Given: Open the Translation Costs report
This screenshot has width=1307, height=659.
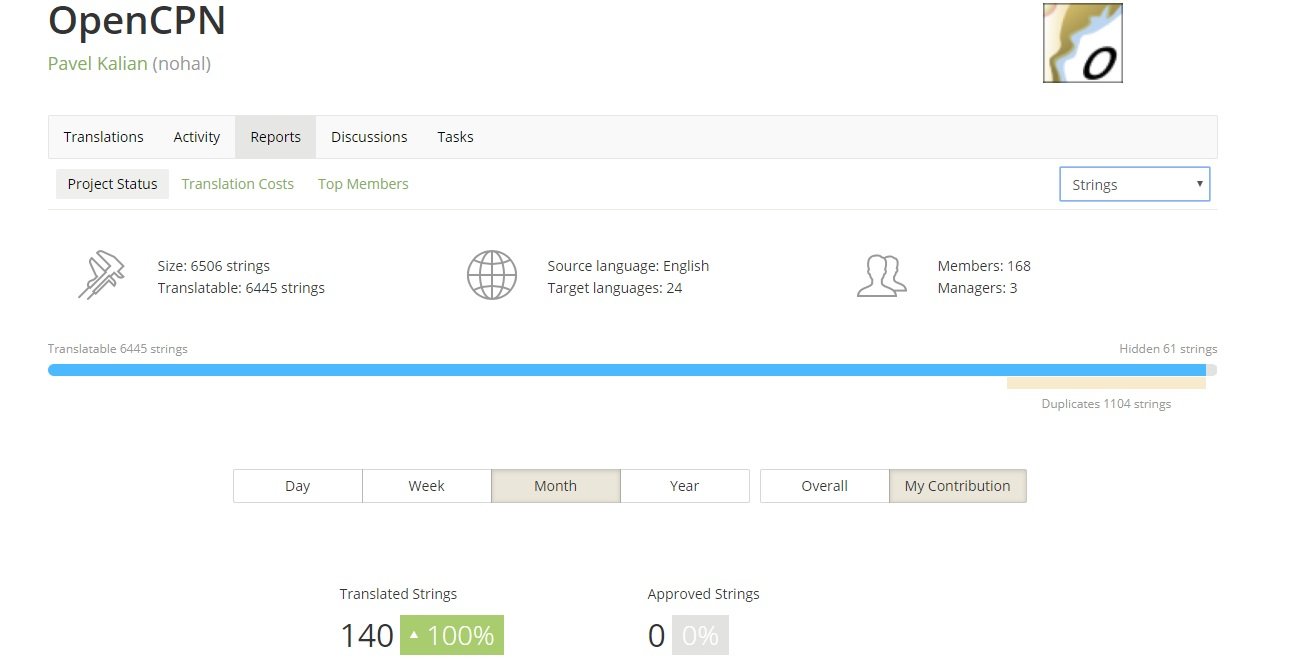Looking at the screenshot, I should (x=238, y=184).
